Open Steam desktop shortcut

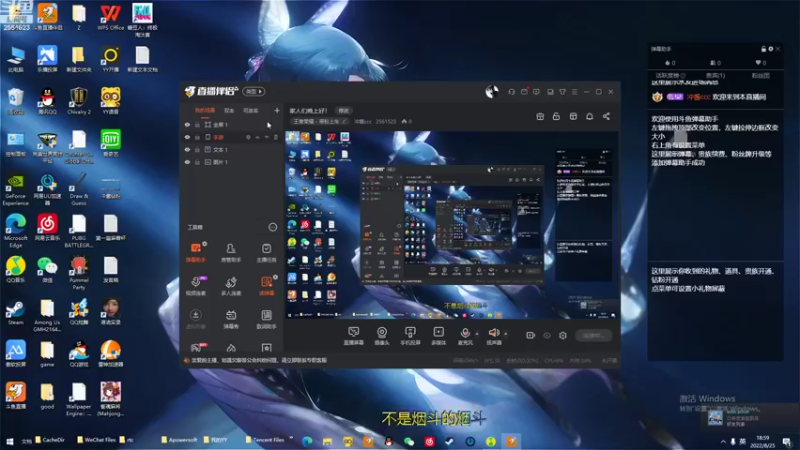pyautogui.click(x=15, y=312)
